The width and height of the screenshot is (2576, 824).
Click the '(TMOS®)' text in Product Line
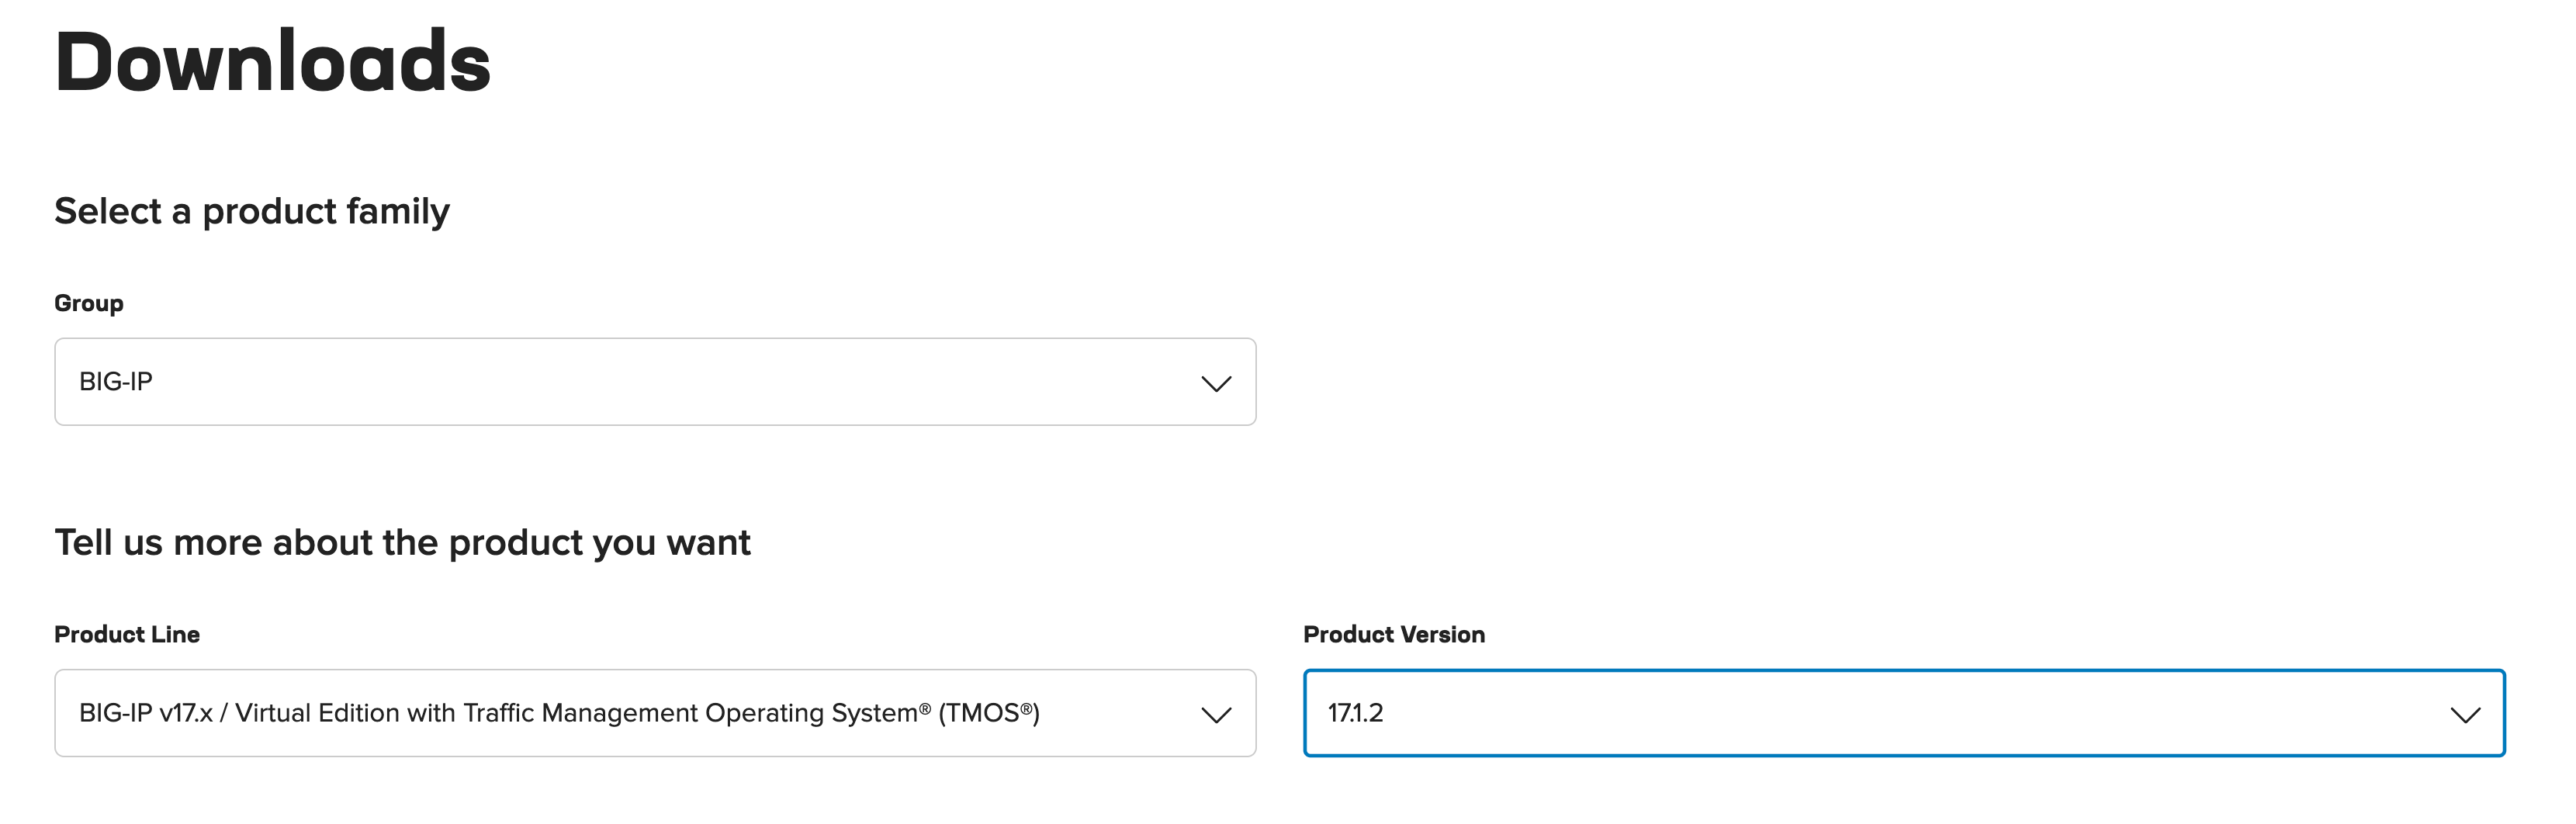coord(989,713)
